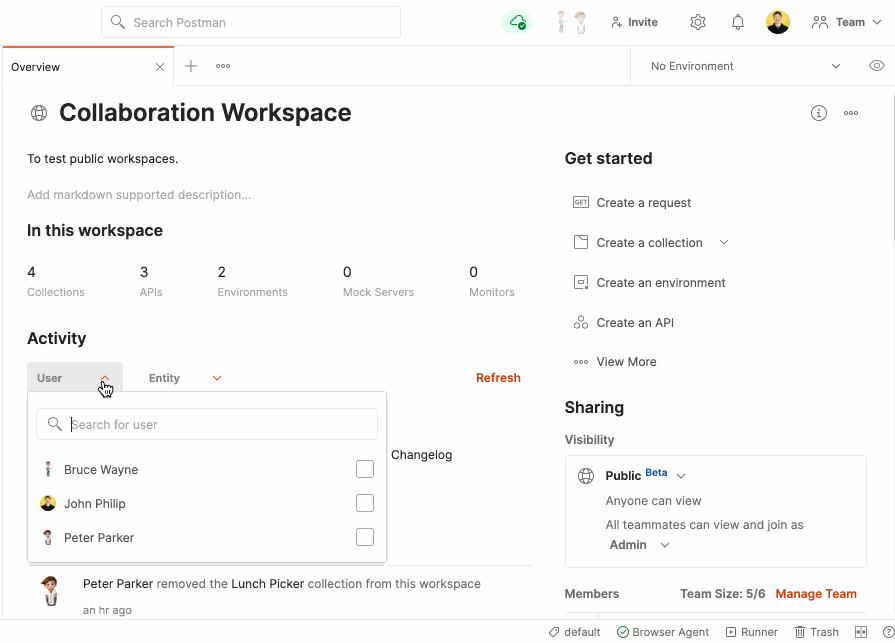
Task: Check the John Philip checkbox
Action: [x=365, y=503]
